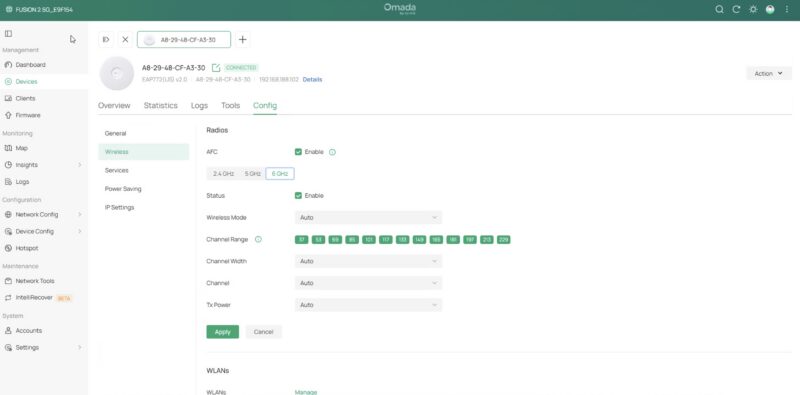Open the vertical three-dot more menu
This screenshot has height=395, width=800.
tap(787, 9)
